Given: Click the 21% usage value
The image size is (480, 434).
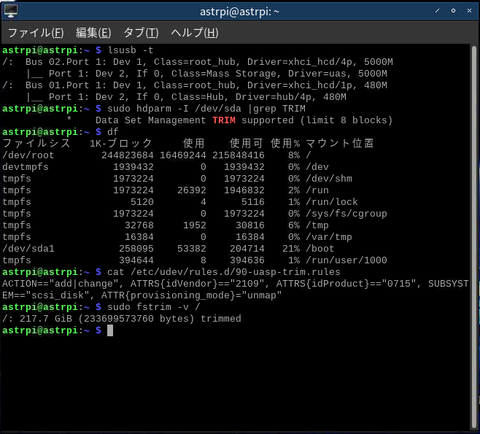Looking at the screenshot, I should tap(291, 249).
